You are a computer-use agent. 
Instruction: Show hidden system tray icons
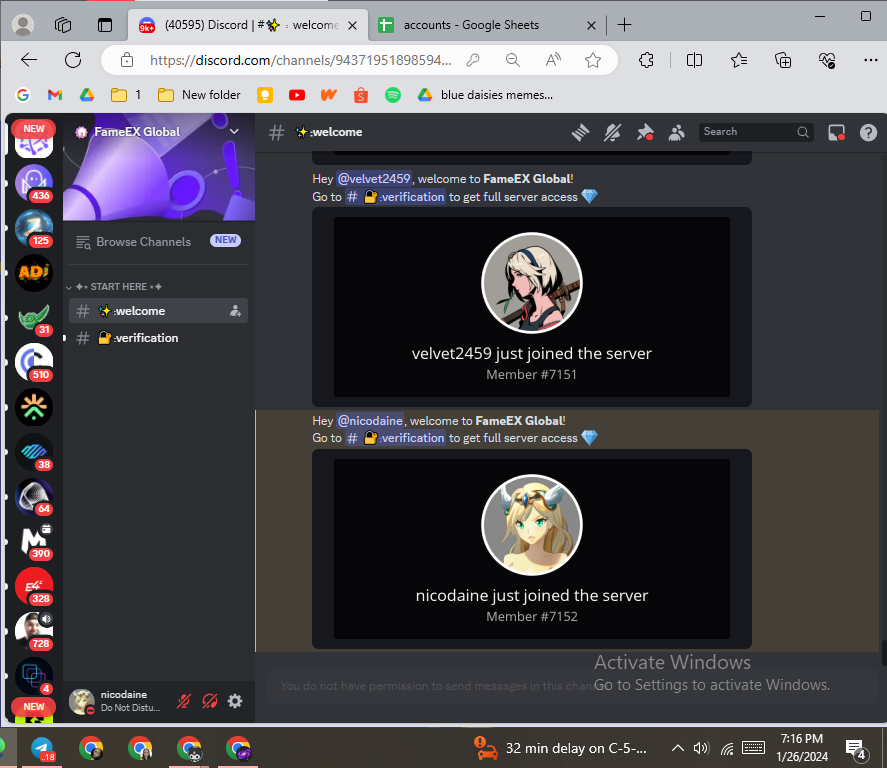click(677, 748)
